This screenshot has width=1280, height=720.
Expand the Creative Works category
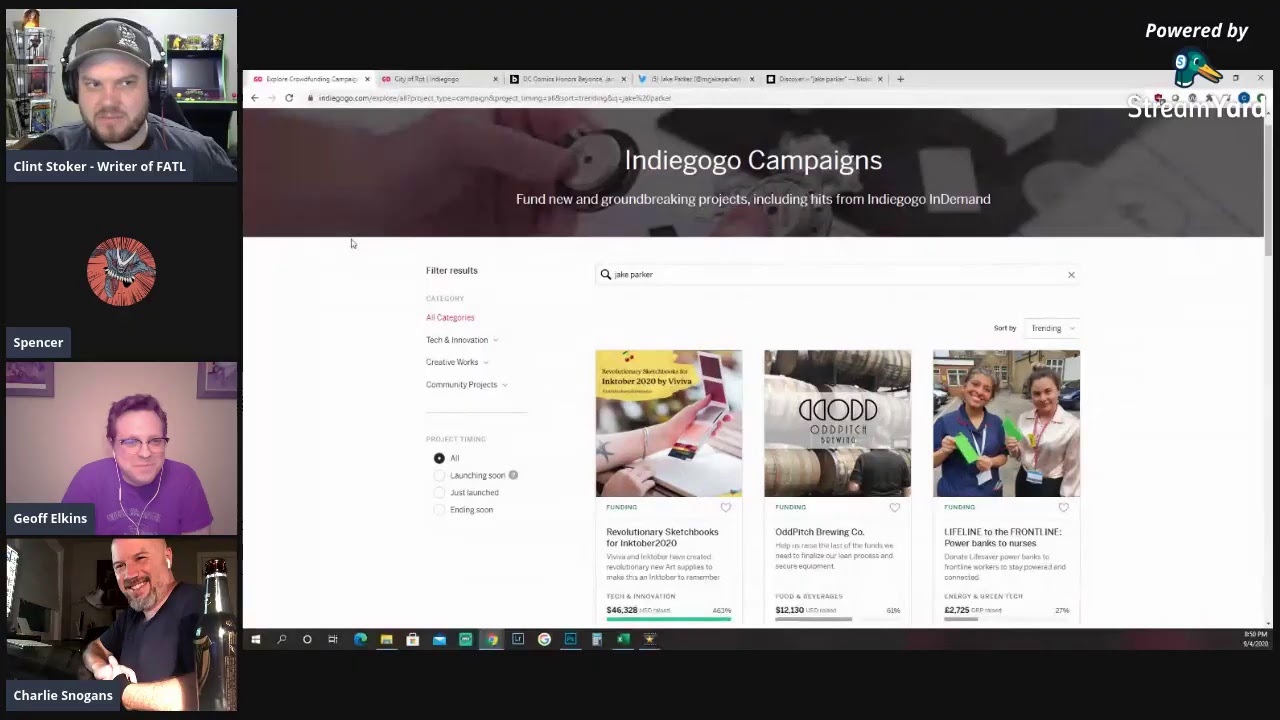(x=456, y=362)
